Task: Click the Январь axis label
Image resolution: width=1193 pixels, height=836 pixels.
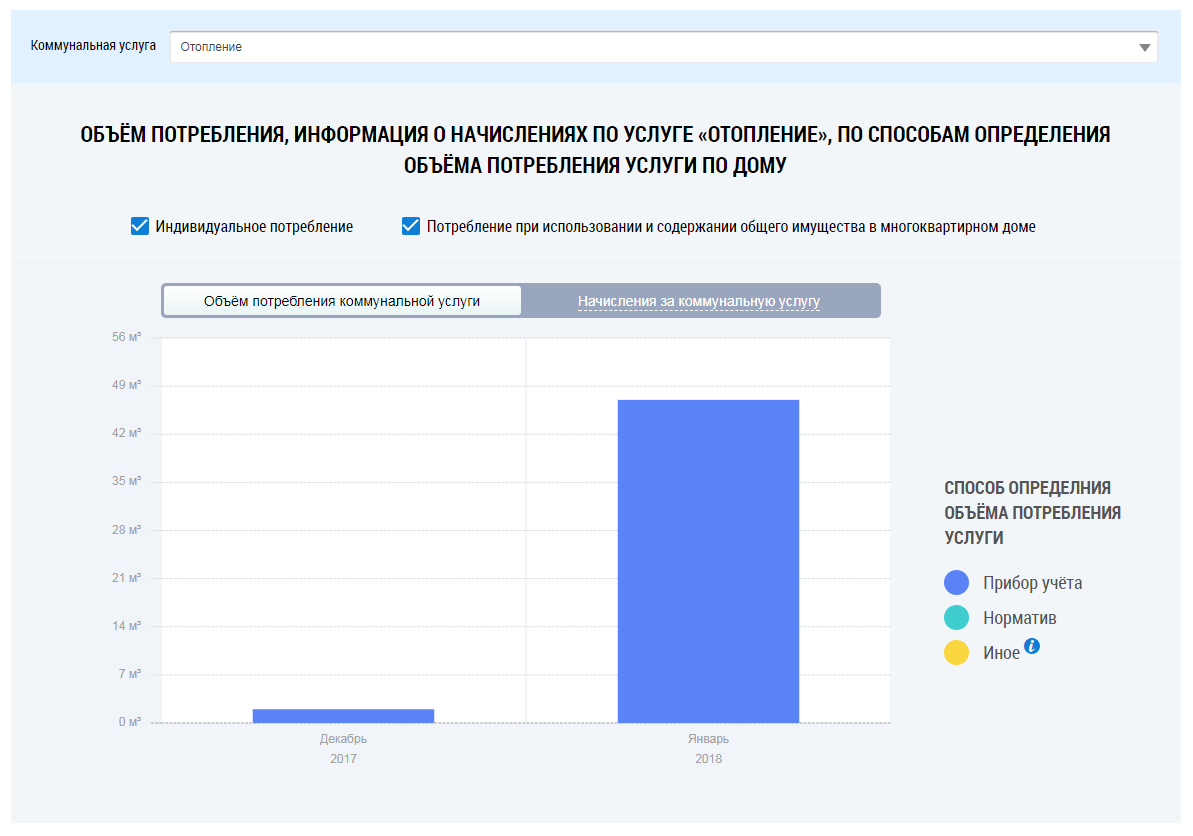Action: (708, 739)
